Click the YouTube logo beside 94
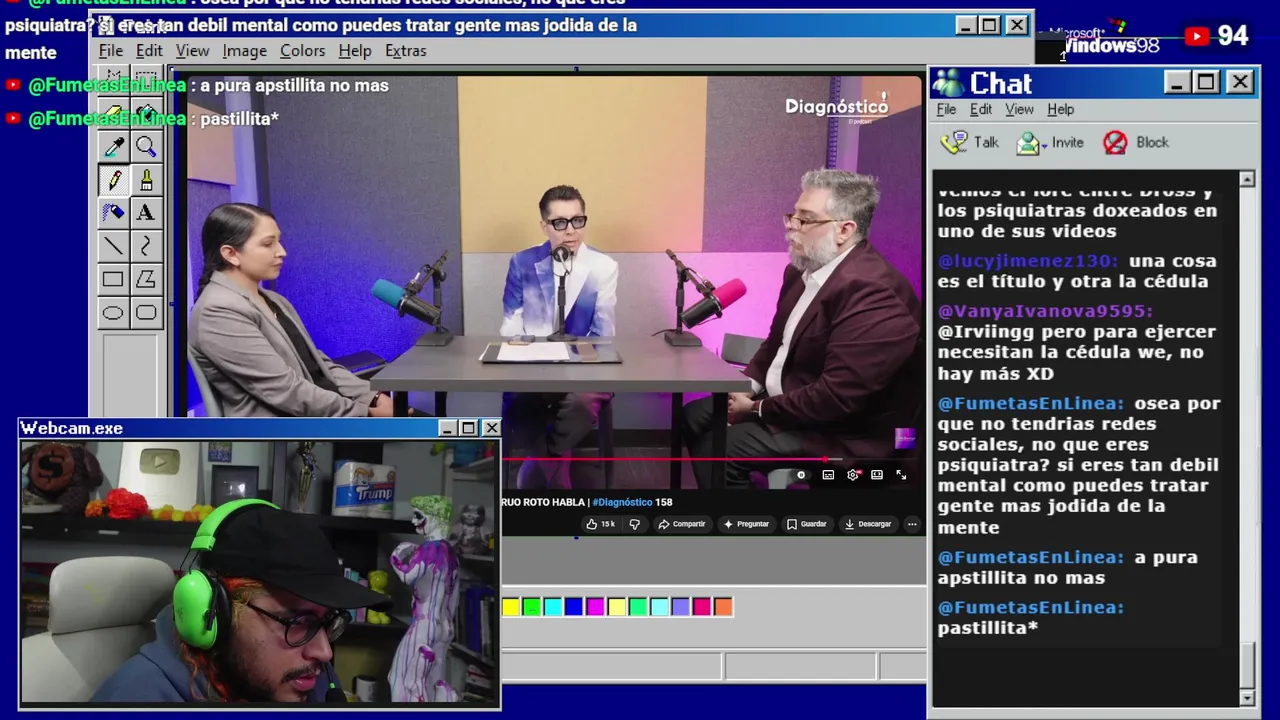Viewport: 1280px width, 720px height. 1197,37
